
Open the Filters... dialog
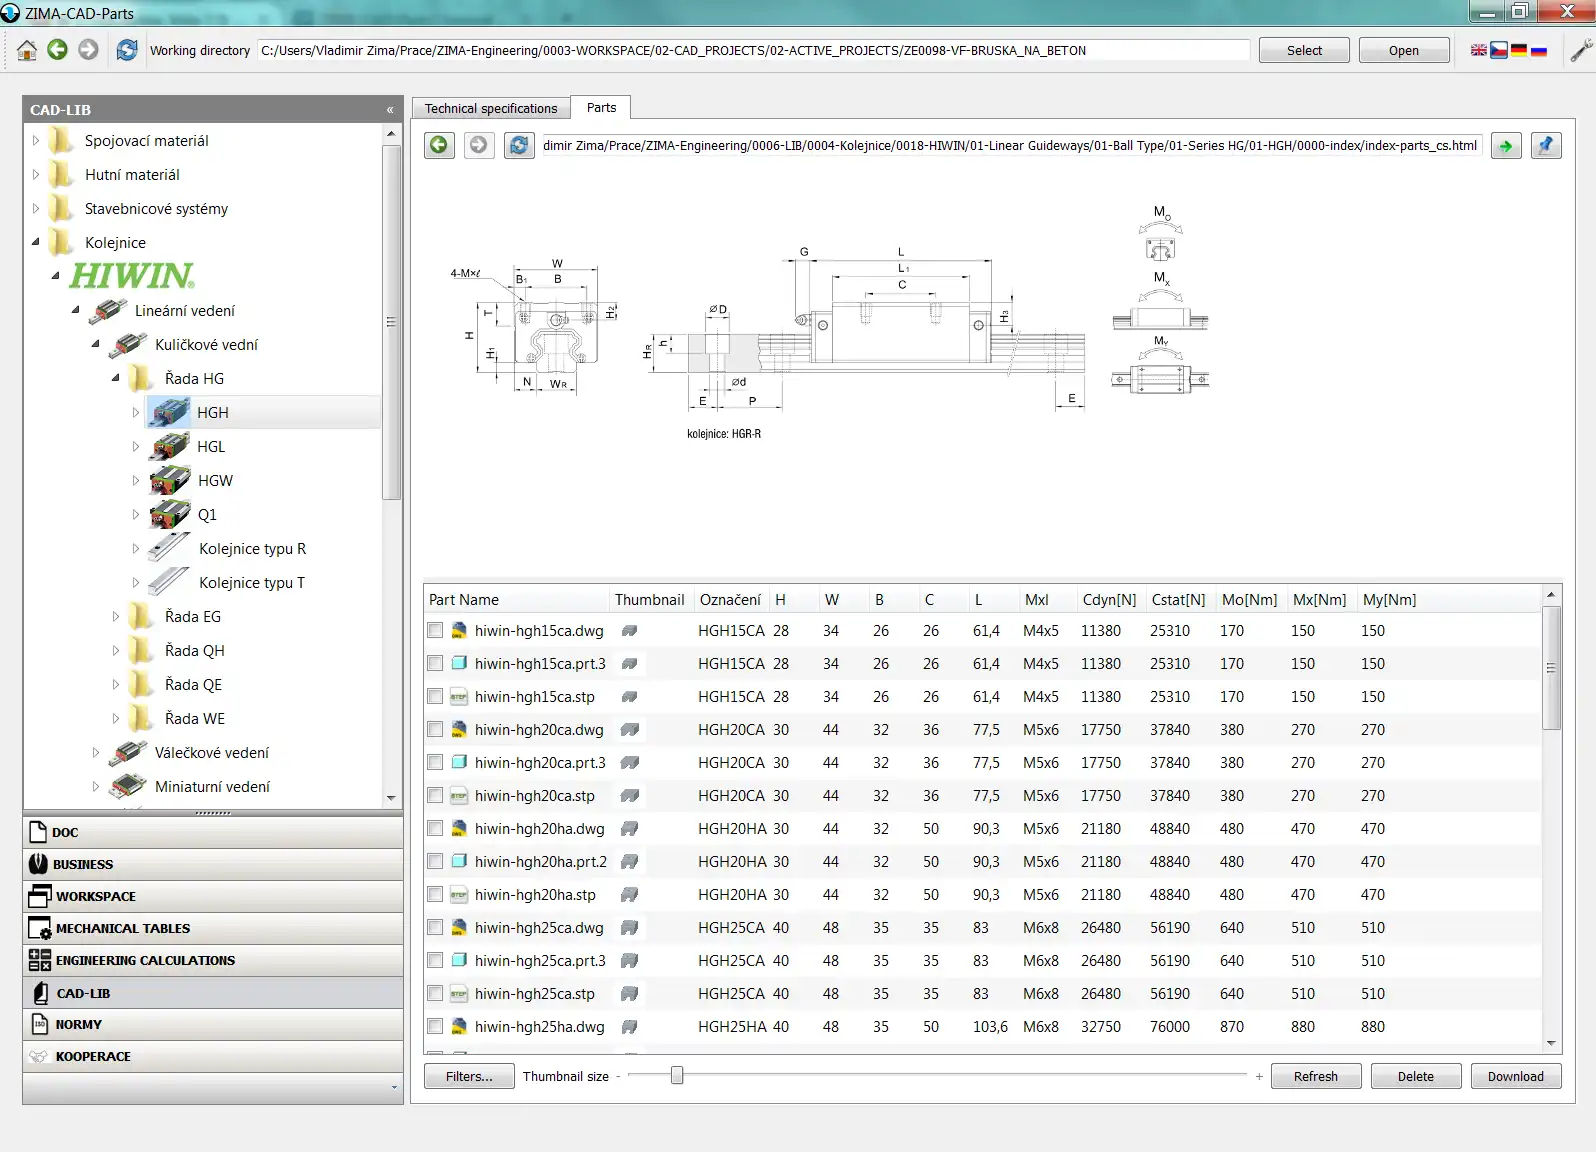pyautogui.click(x=468, y=1076)
